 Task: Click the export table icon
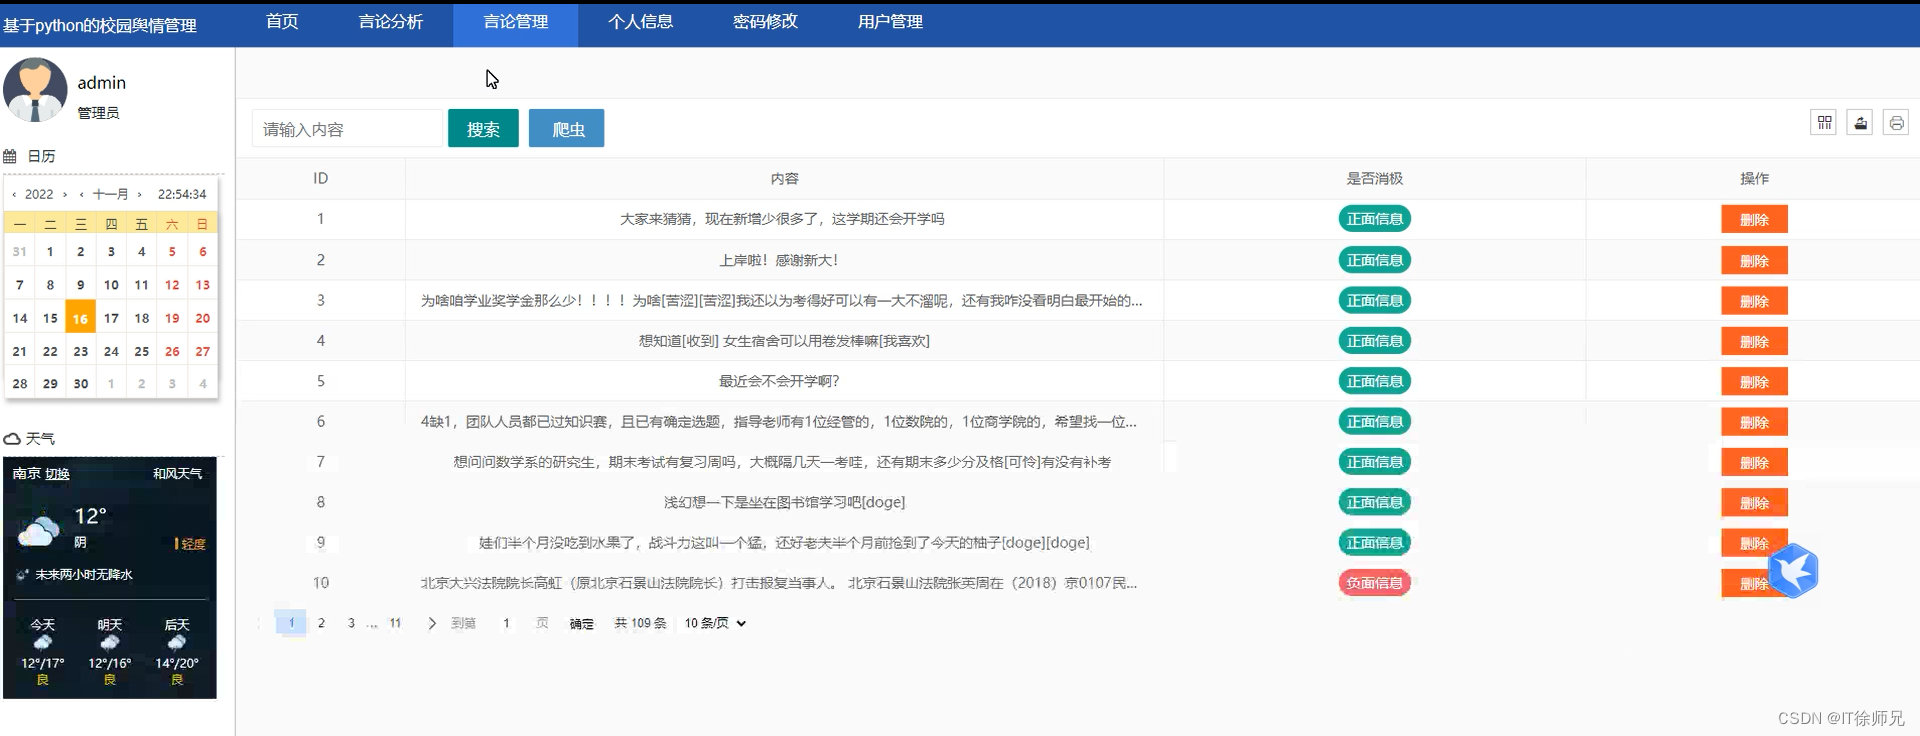1860,123
